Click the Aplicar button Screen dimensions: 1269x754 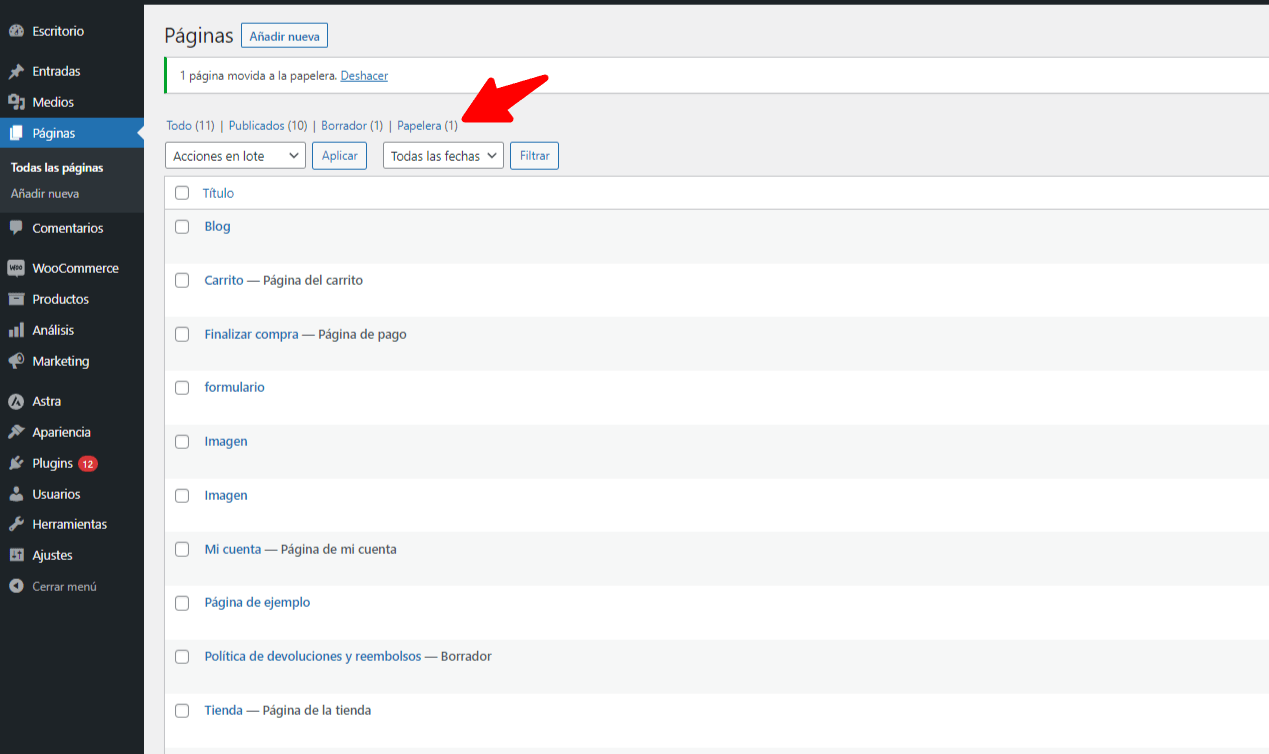pos(340,156)
